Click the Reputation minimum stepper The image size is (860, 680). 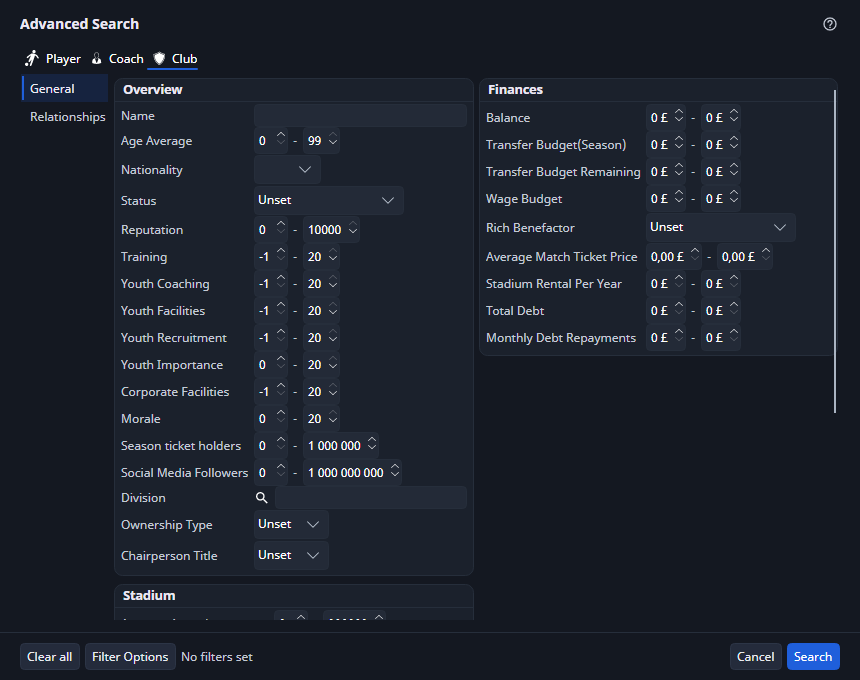pyautogui.click(x=271, y=229)
